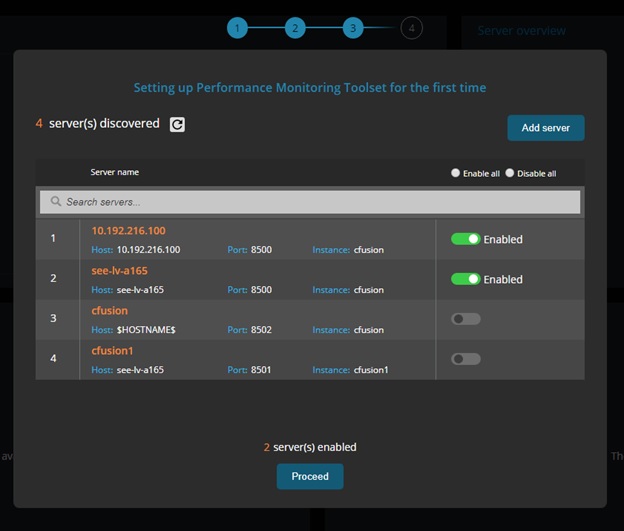Open the 10.192.216.100 server name link
Viewport: 624px width, 531px height.
tap(128, 231)
